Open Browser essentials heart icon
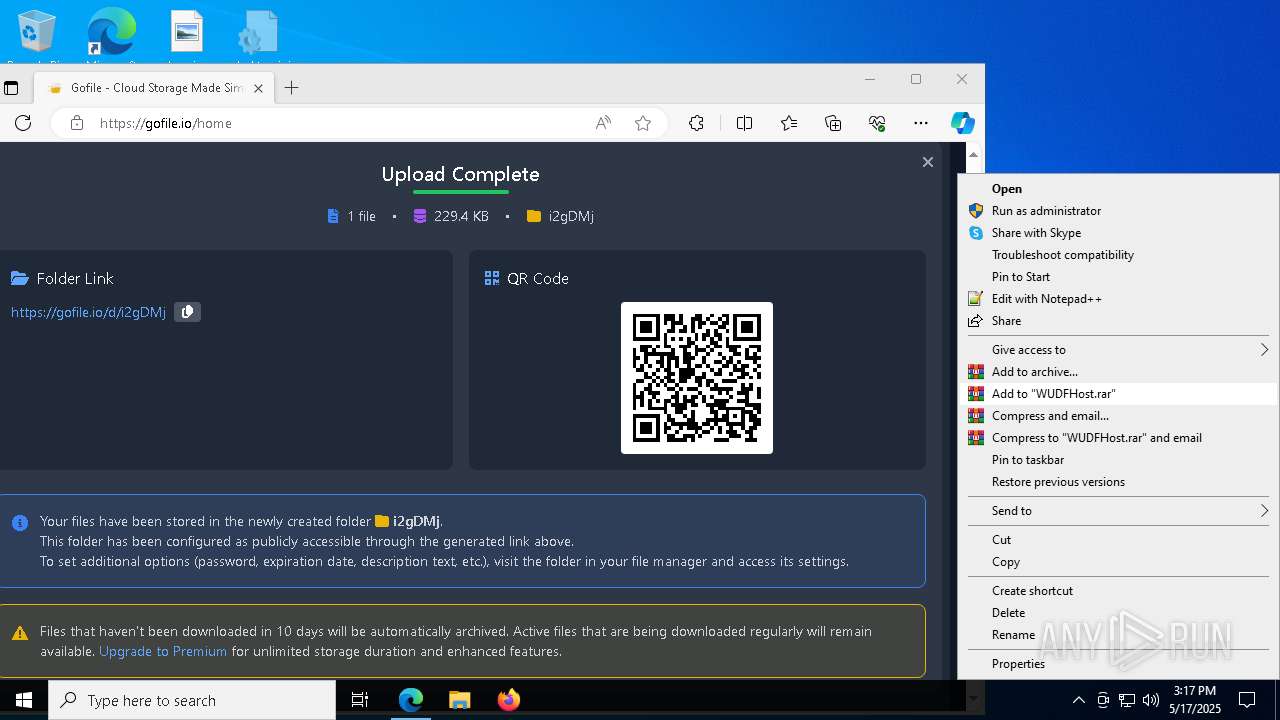 (877, 123)
